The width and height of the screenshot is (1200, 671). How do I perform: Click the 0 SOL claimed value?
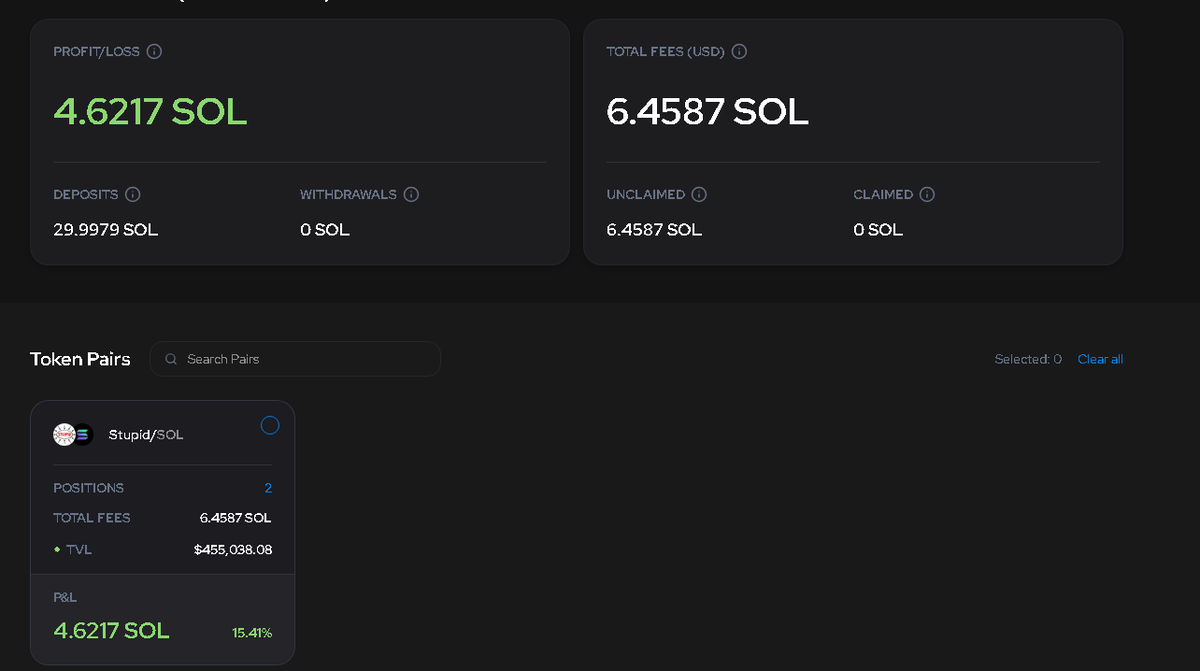click(x=878, y=230)
